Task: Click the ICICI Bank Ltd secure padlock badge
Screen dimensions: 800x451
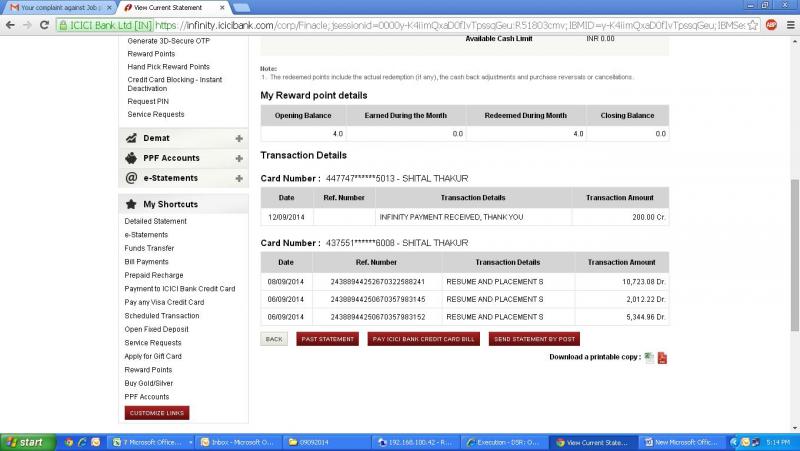Action: pyautogui.click(x=106, y=25)
